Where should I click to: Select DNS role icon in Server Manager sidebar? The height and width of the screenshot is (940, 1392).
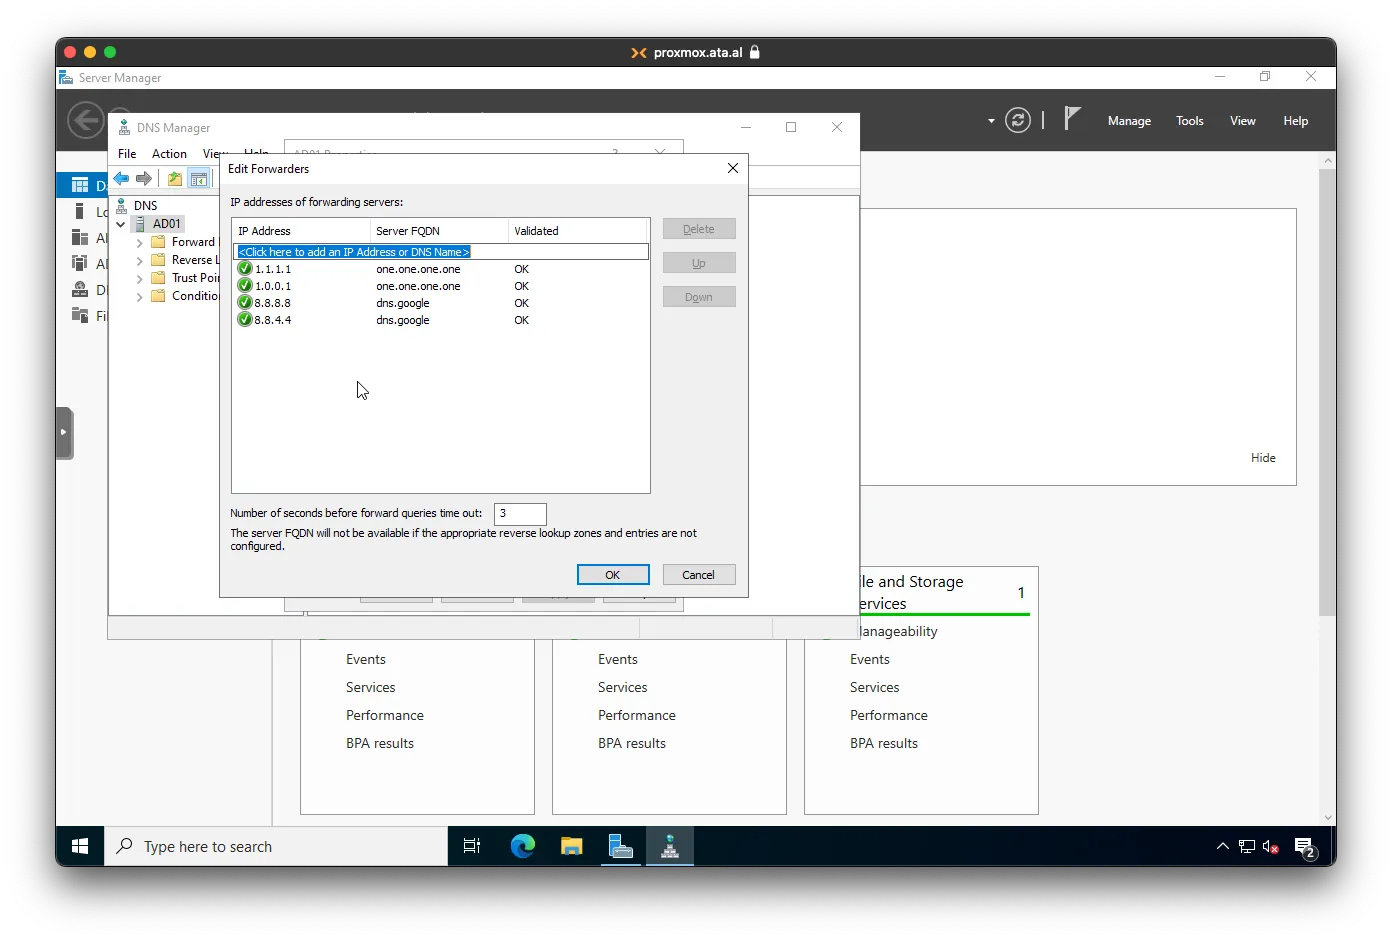pyautogui.click(x=80, y=290)
